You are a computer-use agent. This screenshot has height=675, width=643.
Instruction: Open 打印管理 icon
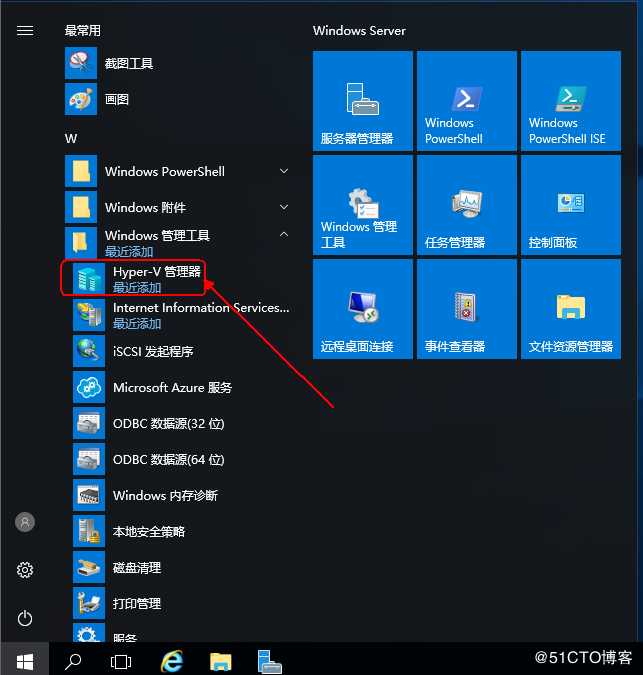pos(89,603)
